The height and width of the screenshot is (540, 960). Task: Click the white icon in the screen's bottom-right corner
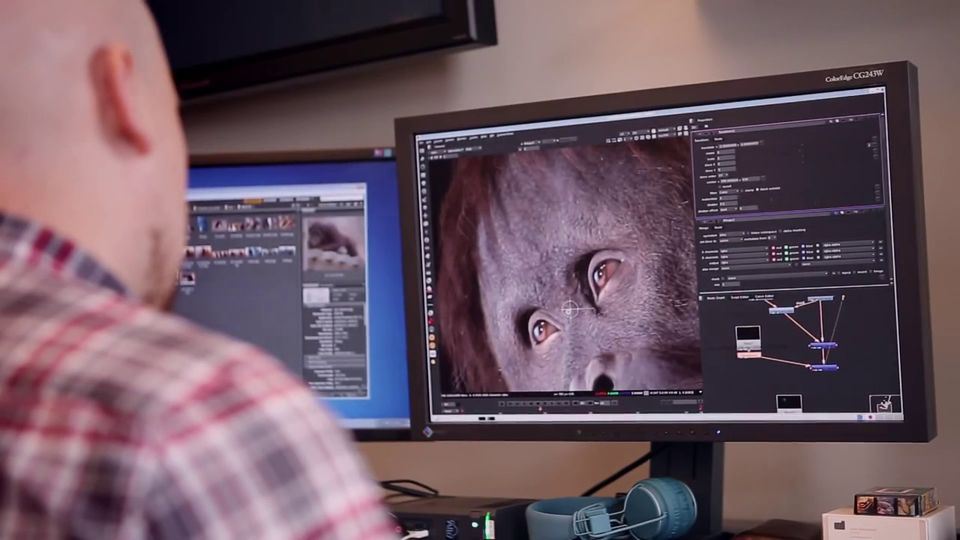tap(885, 404)
